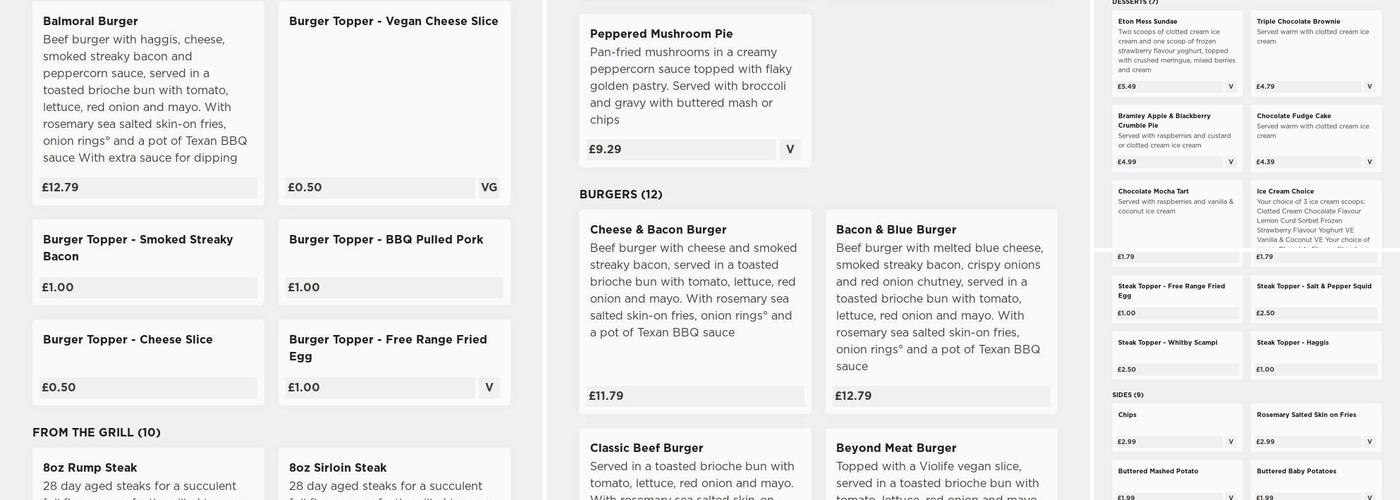Select the Cheese & Bacon Burger £11.79 price
Image resolution: width=1400 pixels, height=500 pixels.
point(695,396)
